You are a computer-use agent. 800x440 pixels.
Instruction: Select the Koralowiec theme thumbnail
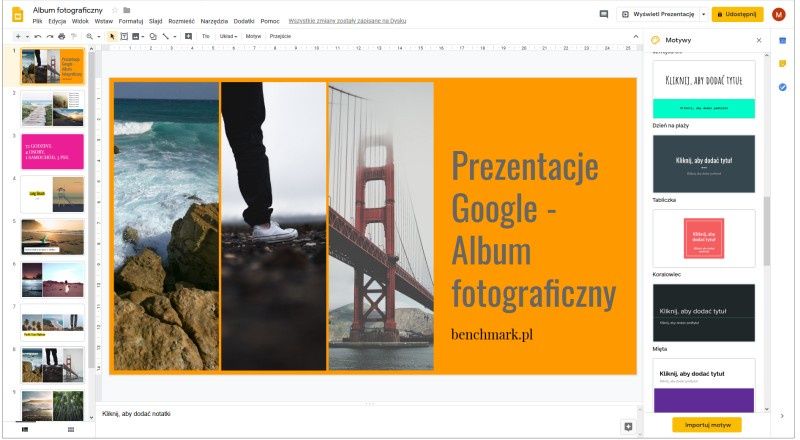[x=704, y=238]
